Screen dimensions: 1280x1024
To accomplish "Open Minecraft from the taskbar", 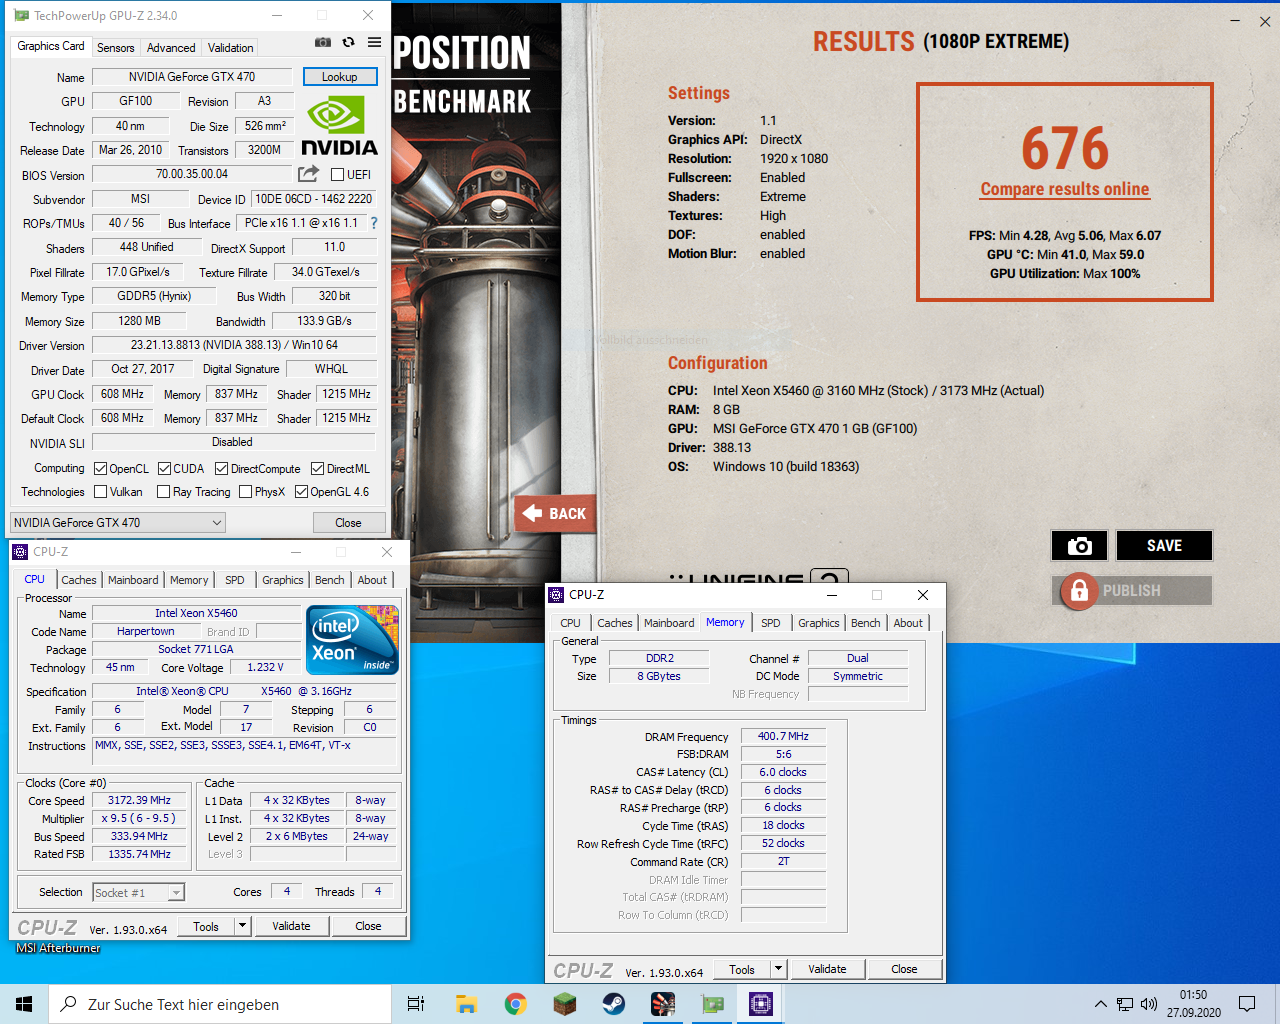I will 565,1004.
